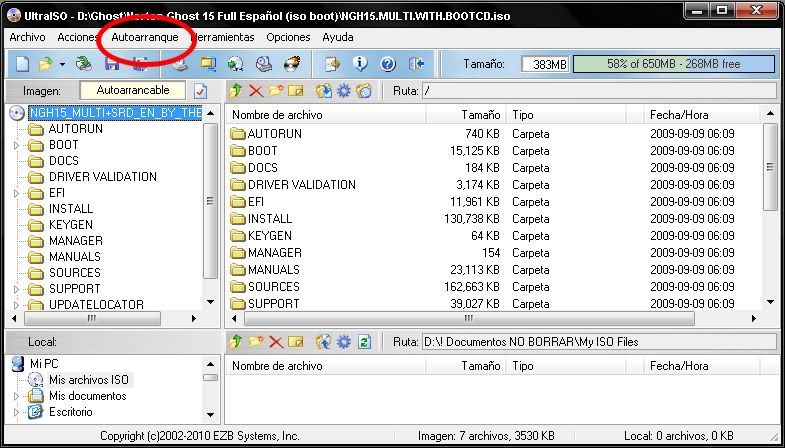
Task: Click the red Delete X in Local pane
Action: tap(276, 342)
